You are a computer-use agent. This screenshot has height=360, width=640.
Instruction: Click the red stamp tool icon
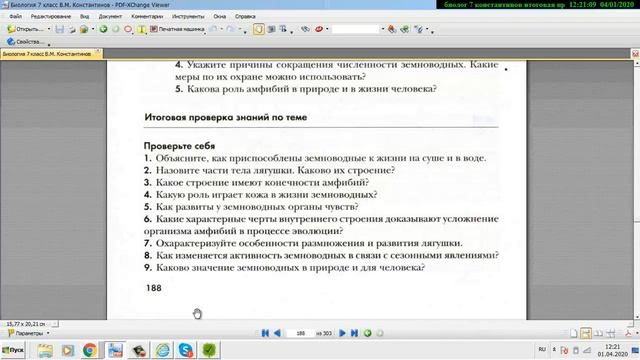click(x=319, y=29)
